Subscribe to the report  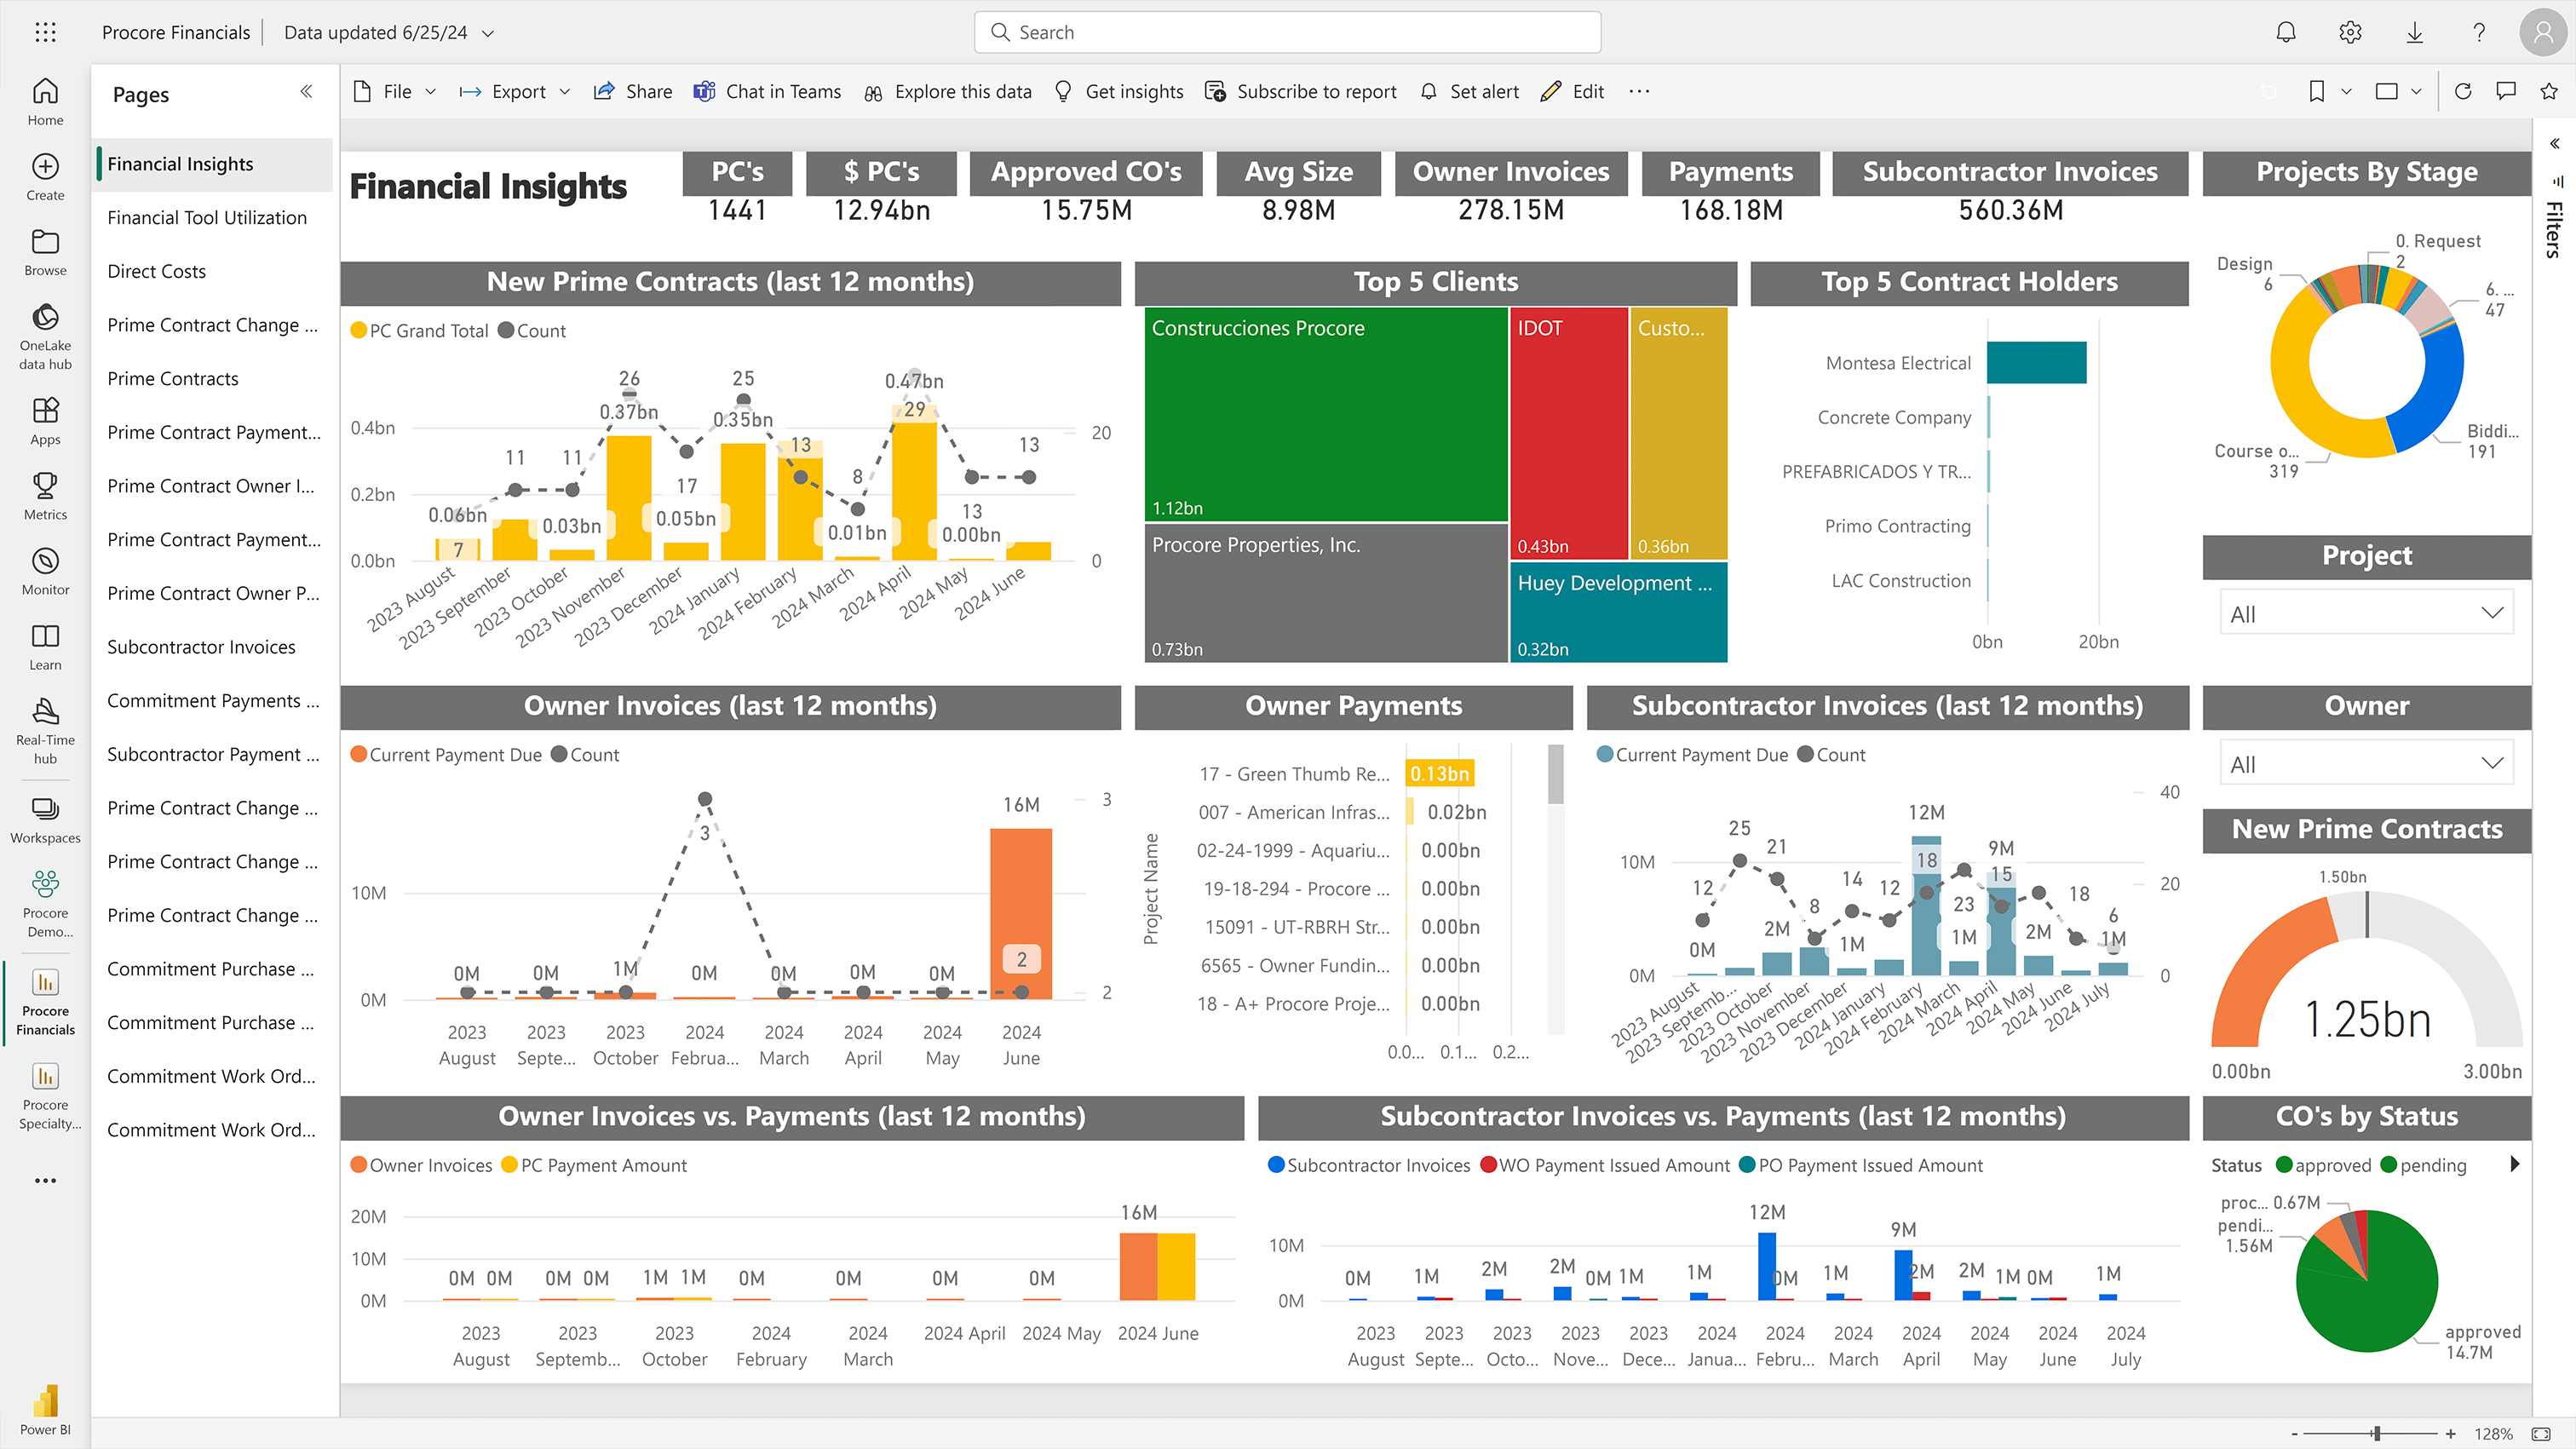tap(1300, 91)
